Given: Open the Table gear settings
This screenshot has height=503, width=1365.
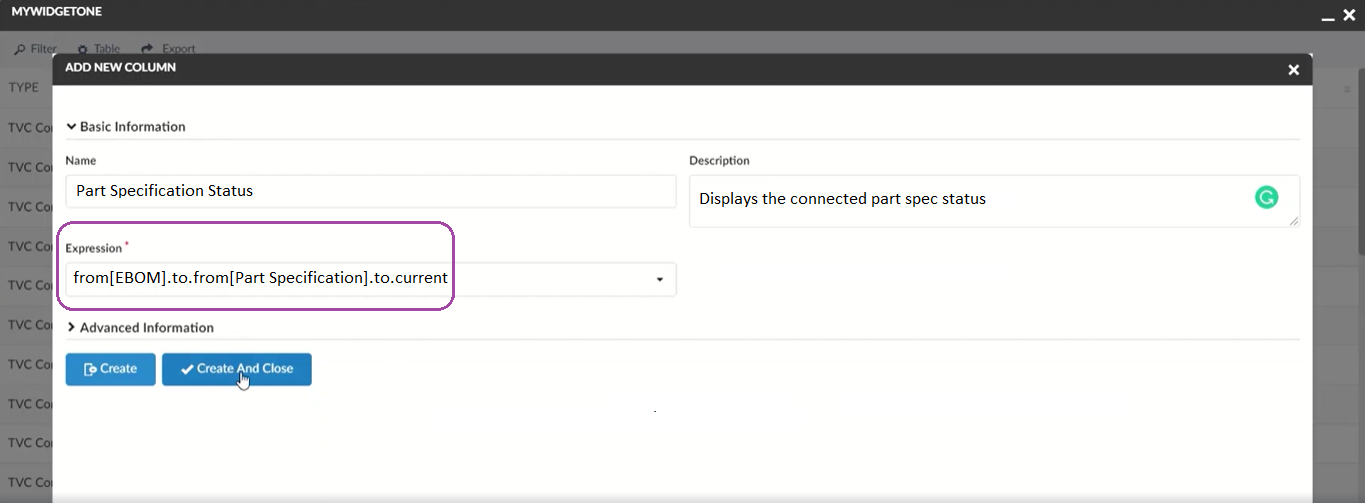Looking at the screenshot, I should pyautogui.click(x=83, y=49).
